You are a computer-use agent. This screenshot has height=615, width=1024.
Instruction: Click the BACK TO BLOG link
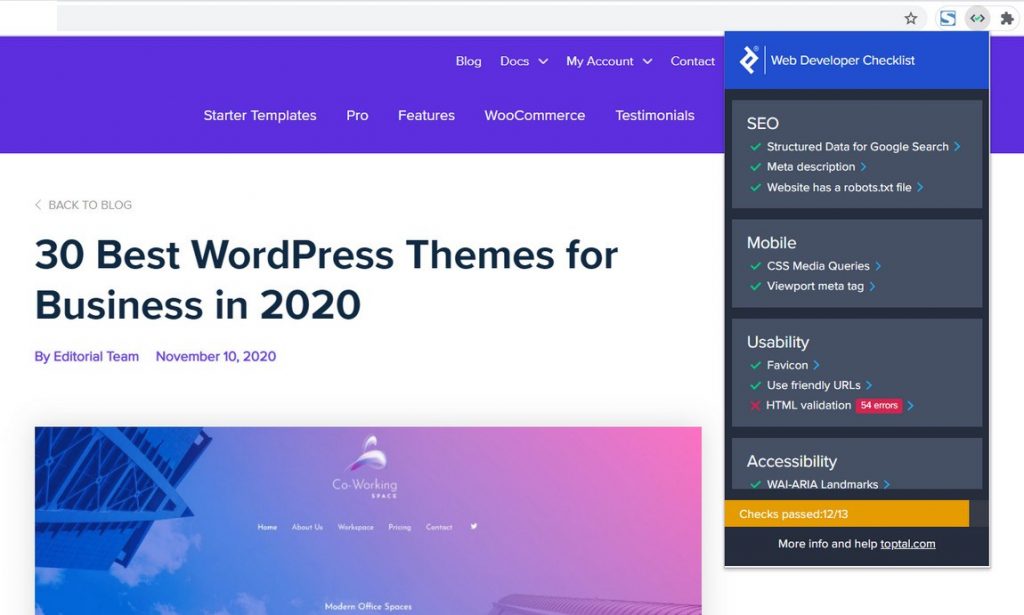click(83, 204)
